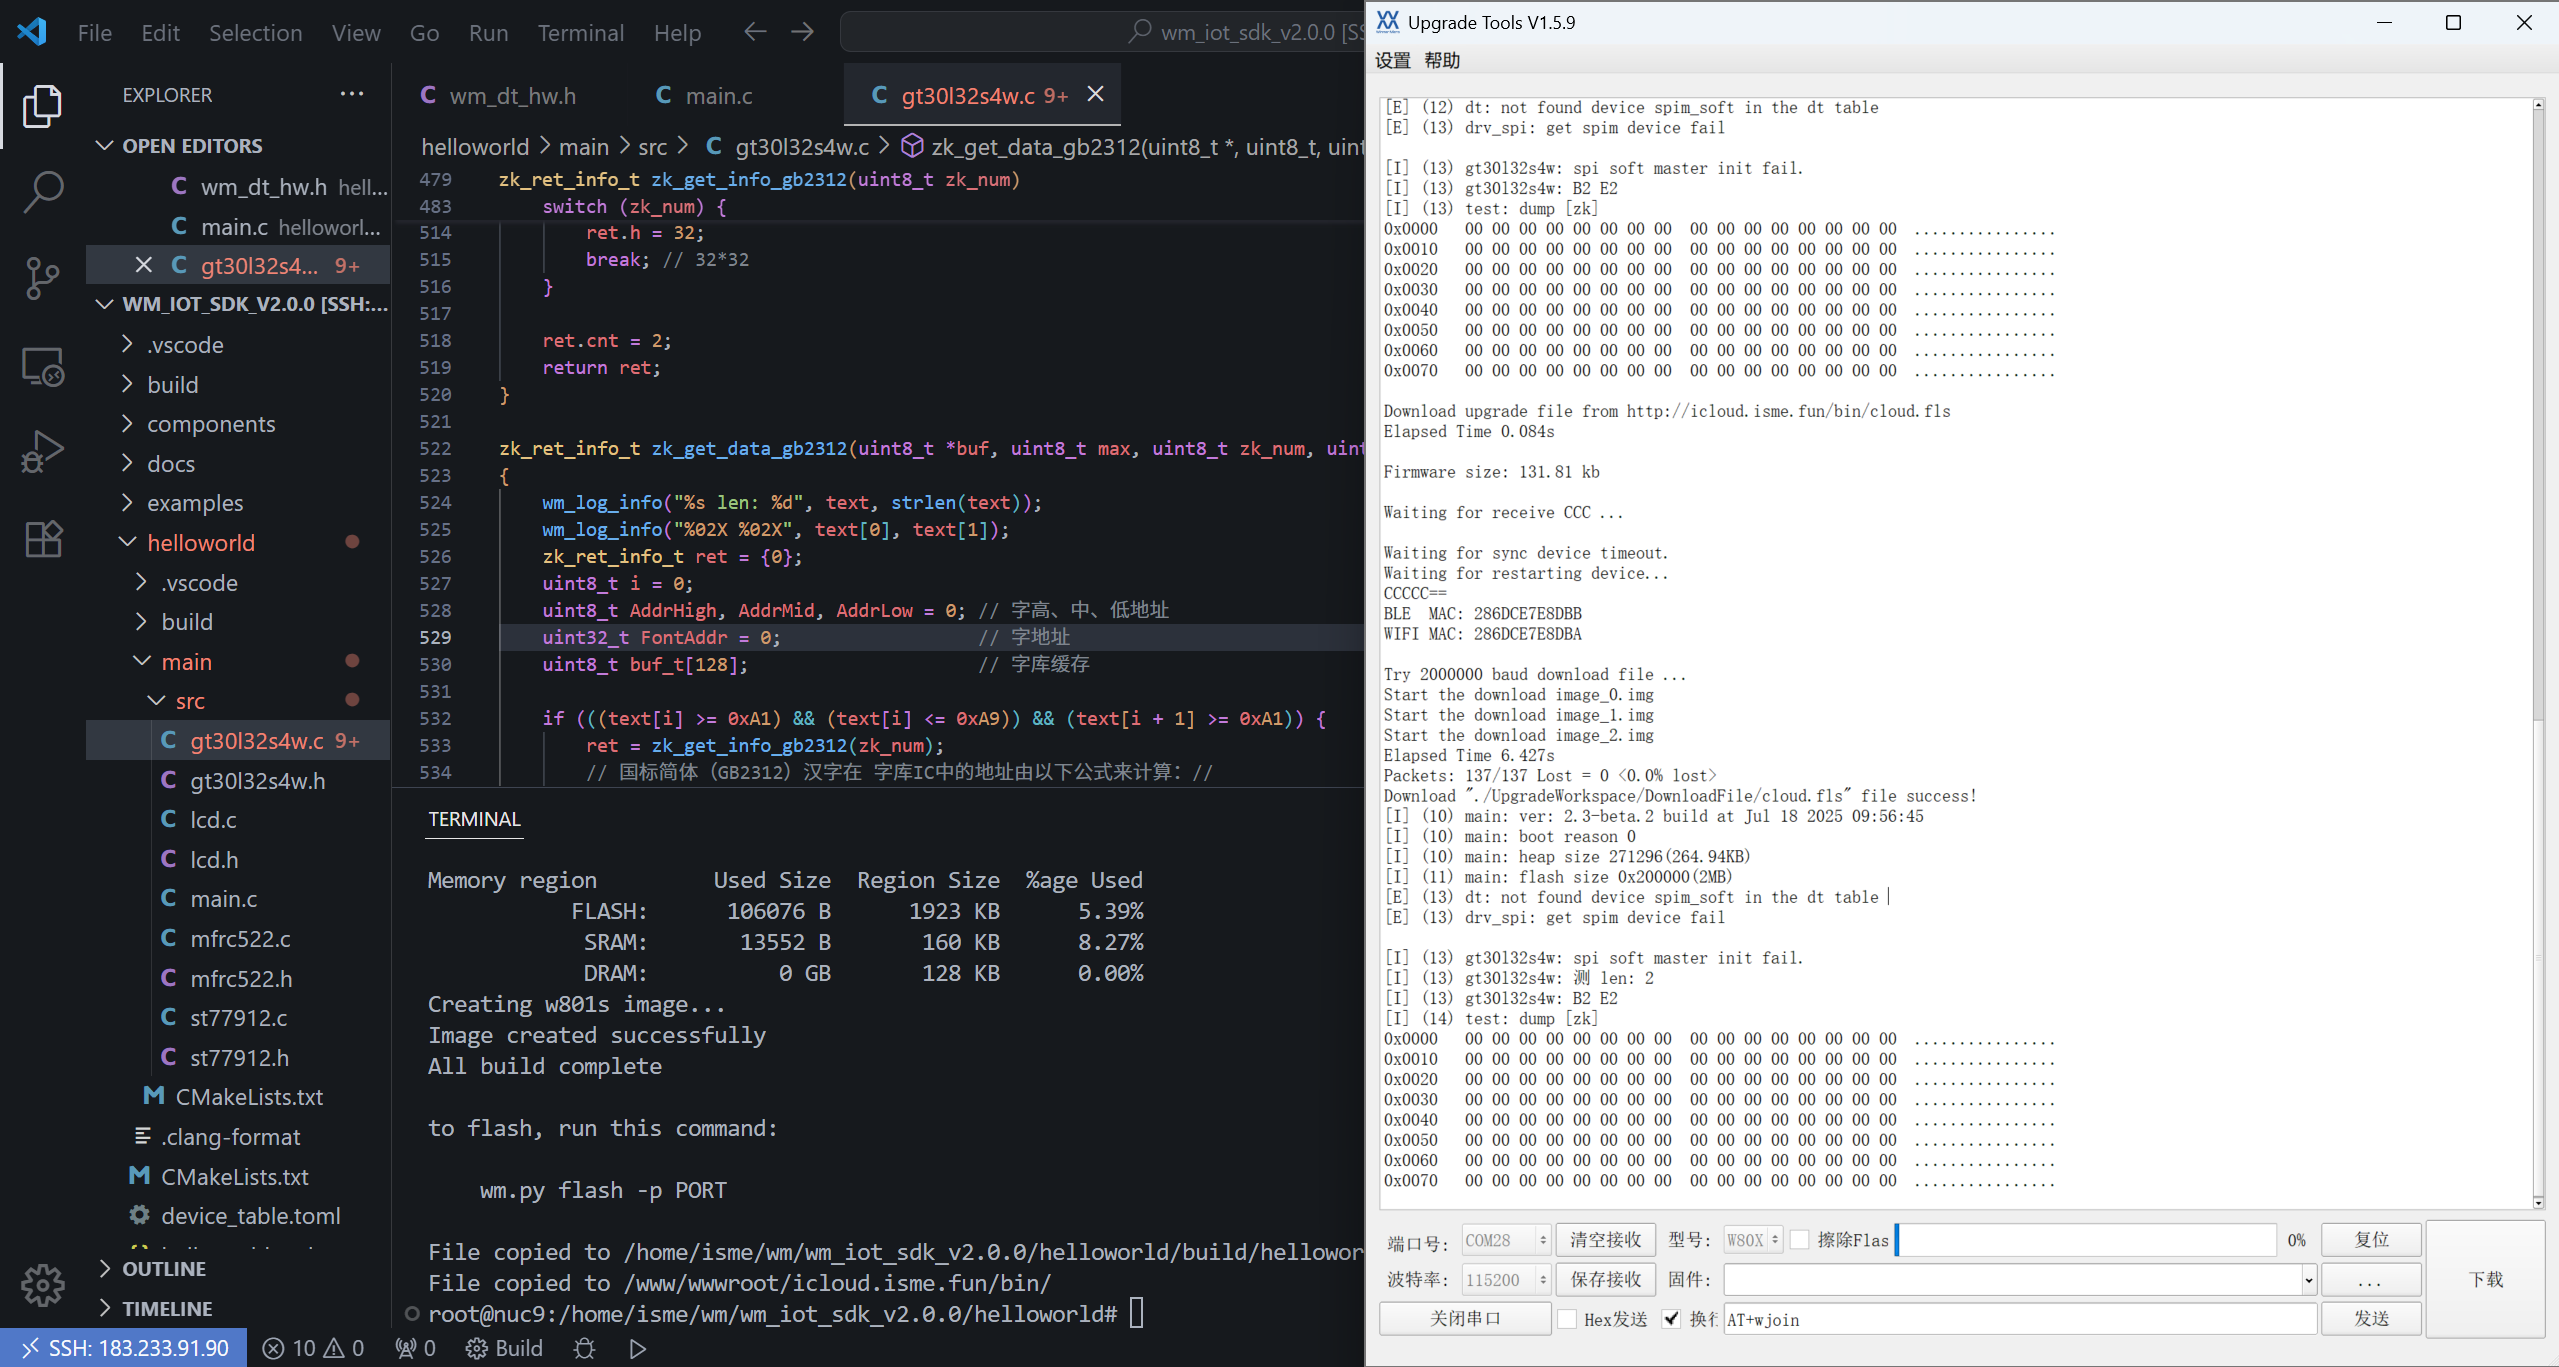Open device_table.toml file

250,1216
